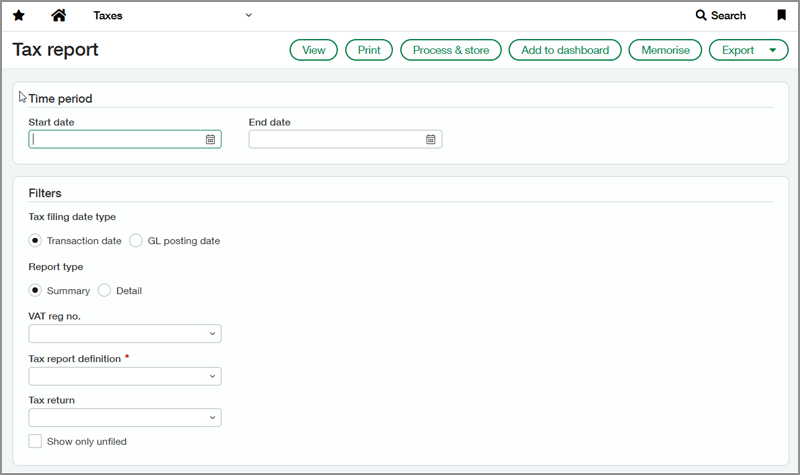The image size is (800, 475).
Task: Select Transaction date radio option
Action: (36, 241)
